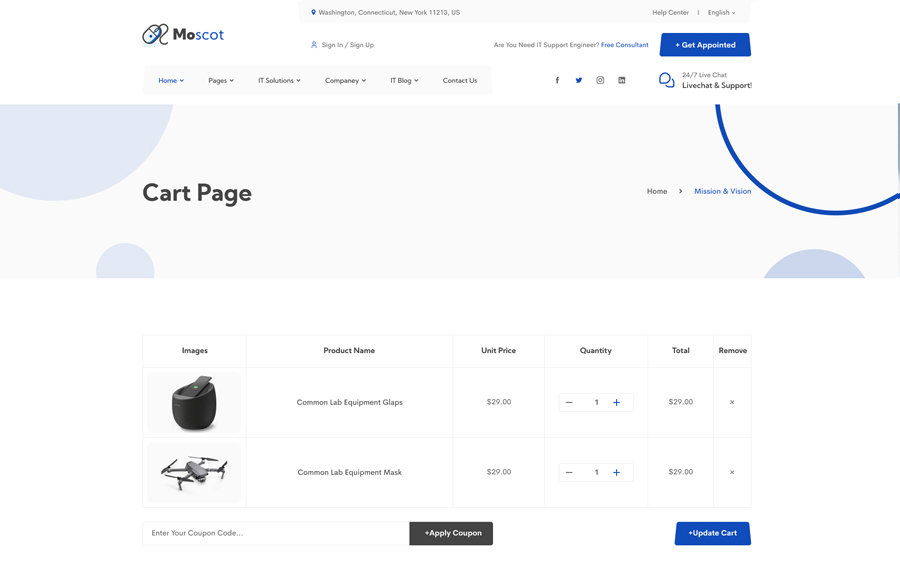Image resolution: width=900 pixels, height=570 pixels.
Task: Click the Update Cart button
Action: click(712, 533)
